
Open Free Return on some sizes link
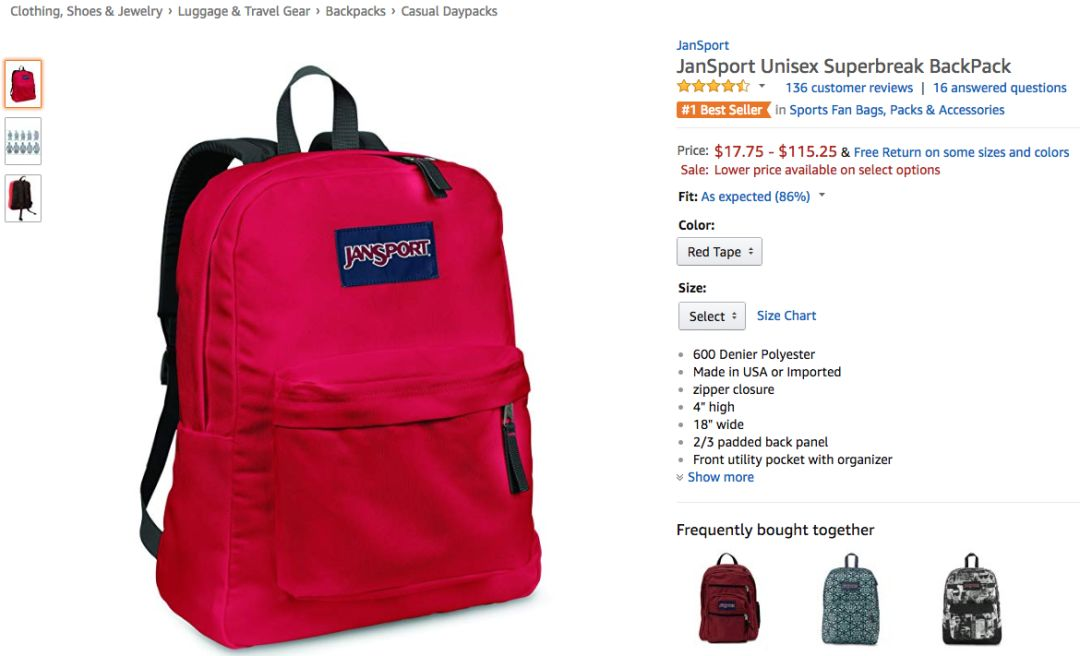click(x=961, y=152)
